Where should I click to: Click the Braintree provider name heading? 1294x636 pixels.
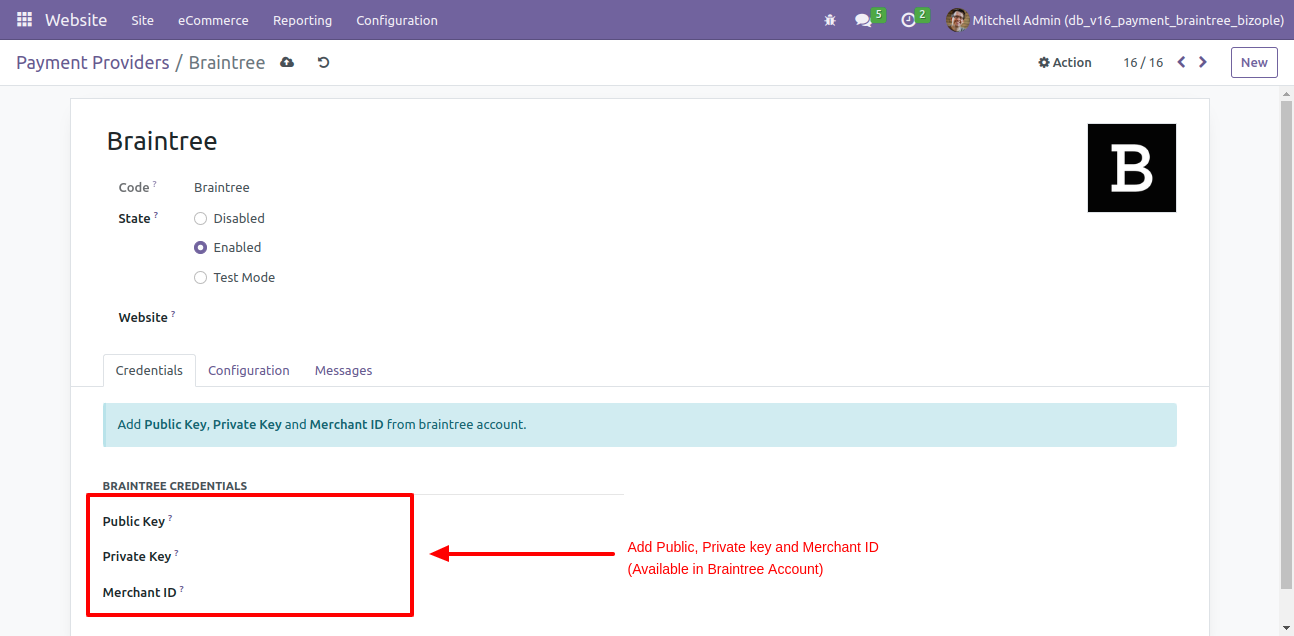(162, 141)
